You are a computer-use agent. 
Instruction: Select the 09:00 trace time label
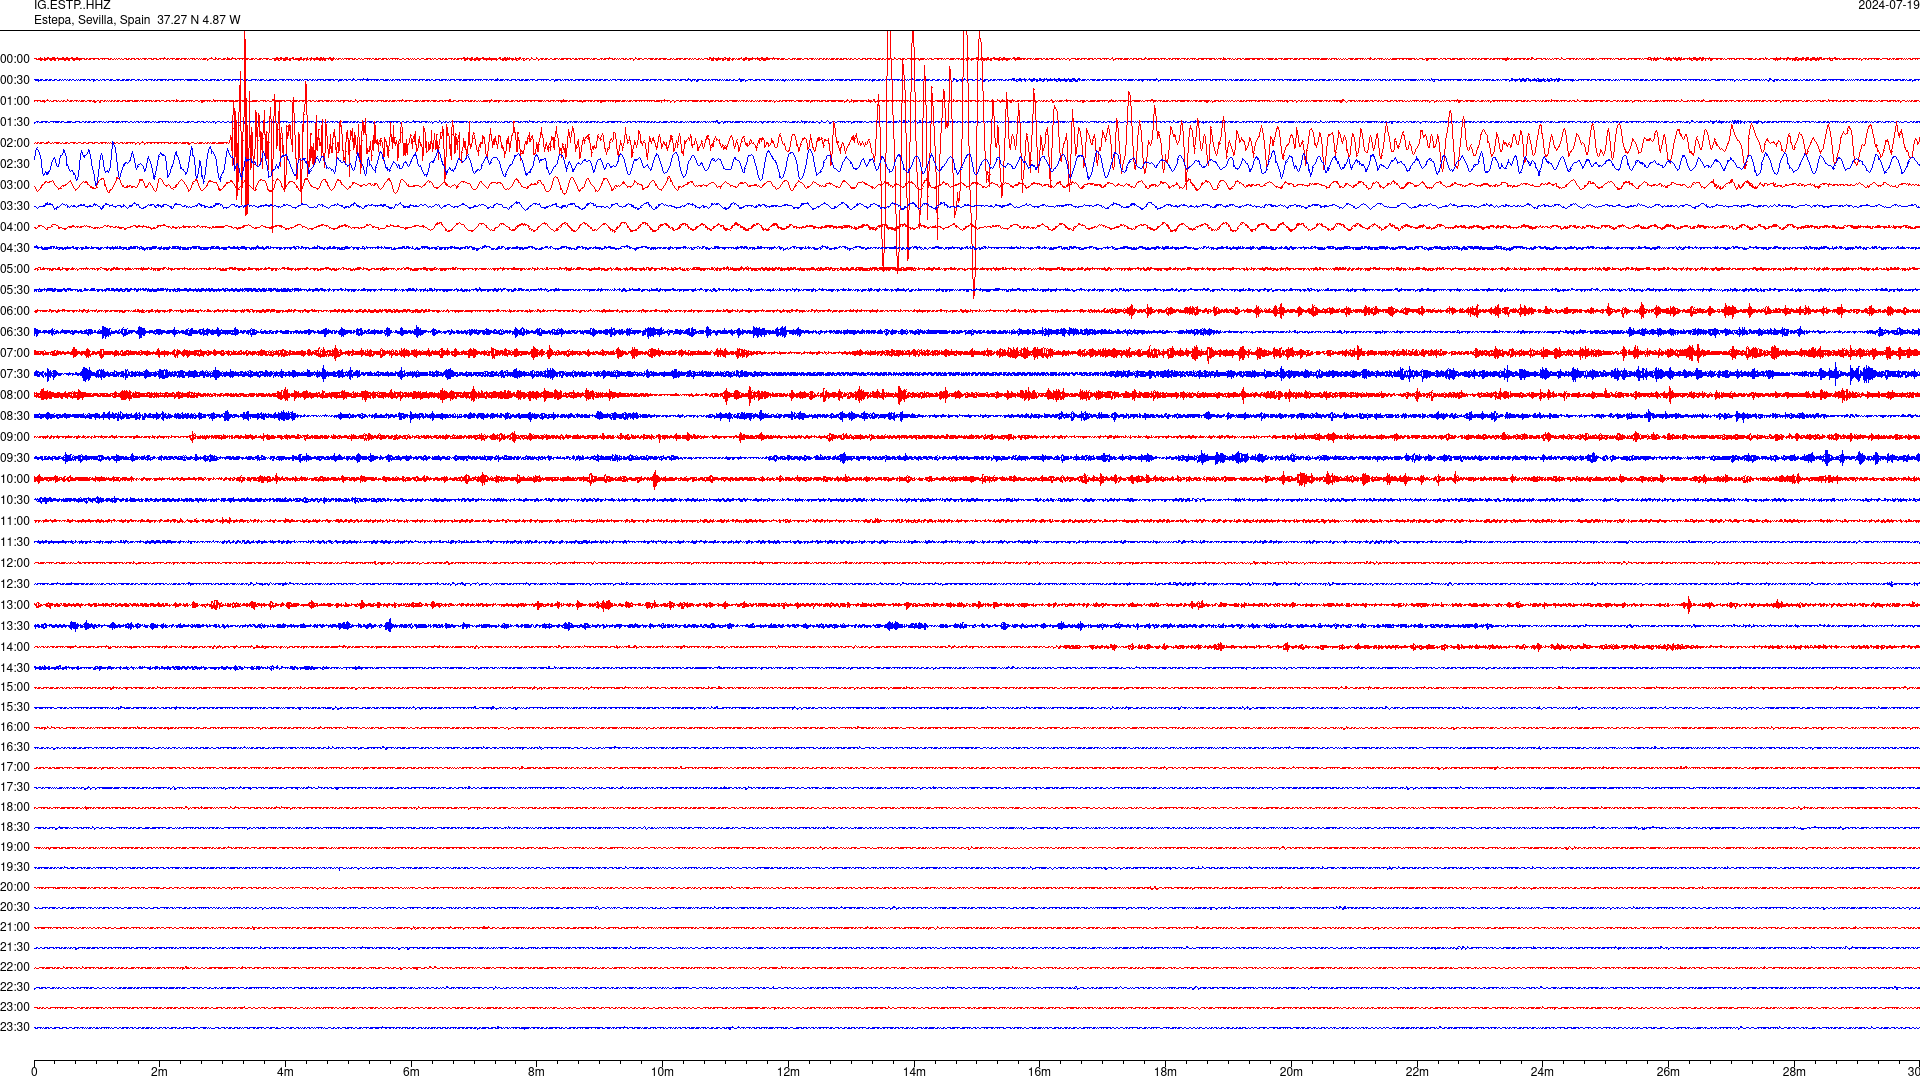coord(15,437)
